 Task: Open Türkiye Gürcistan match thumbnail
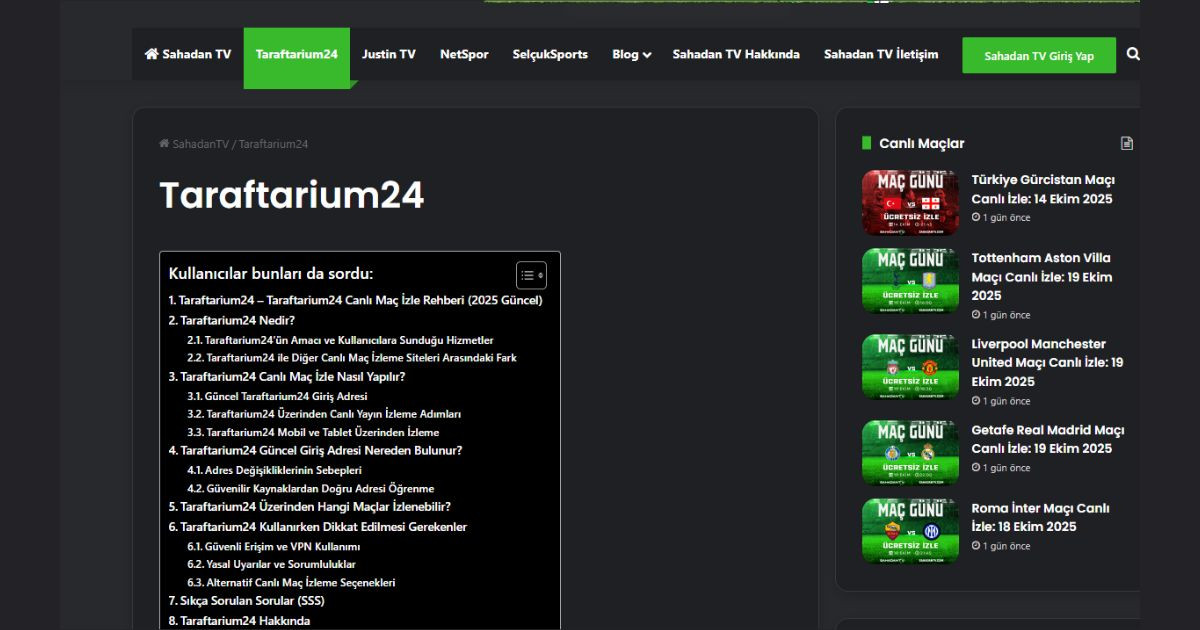pyautogui.click(x=910, y=202)
